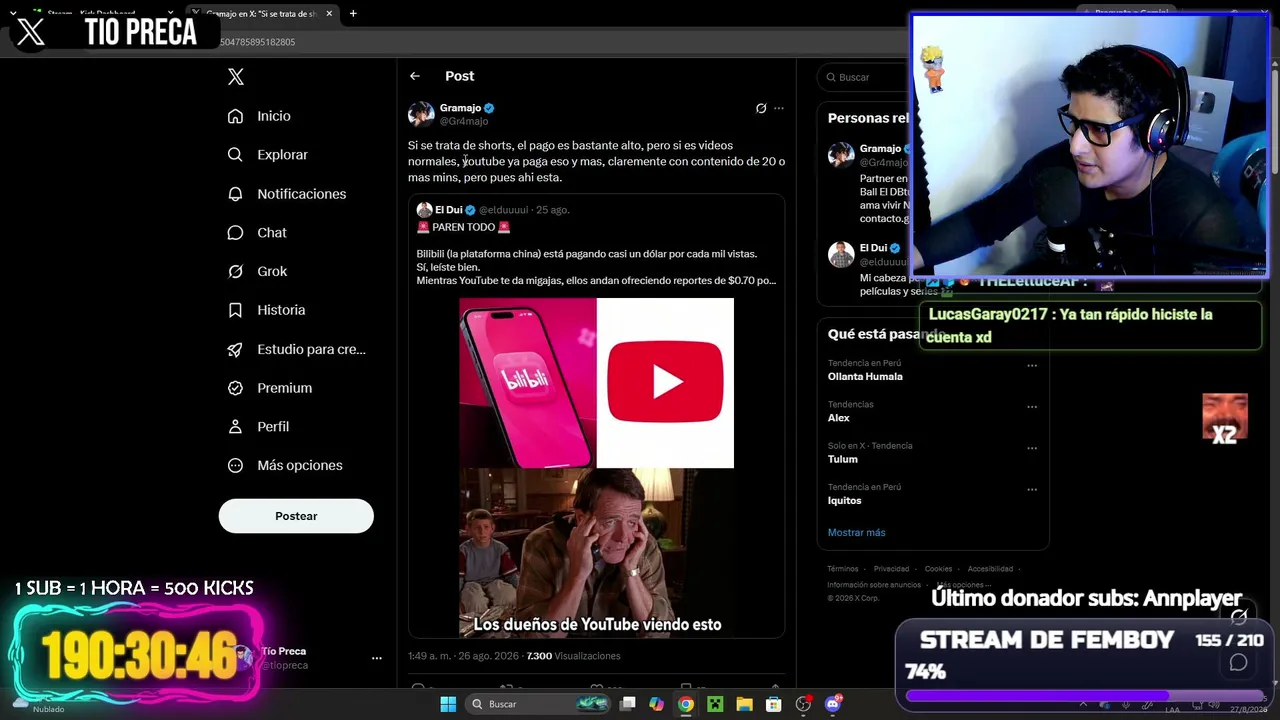Select the Historia menu label
The height and width of the screenshot is (720, 1280).
281,310
